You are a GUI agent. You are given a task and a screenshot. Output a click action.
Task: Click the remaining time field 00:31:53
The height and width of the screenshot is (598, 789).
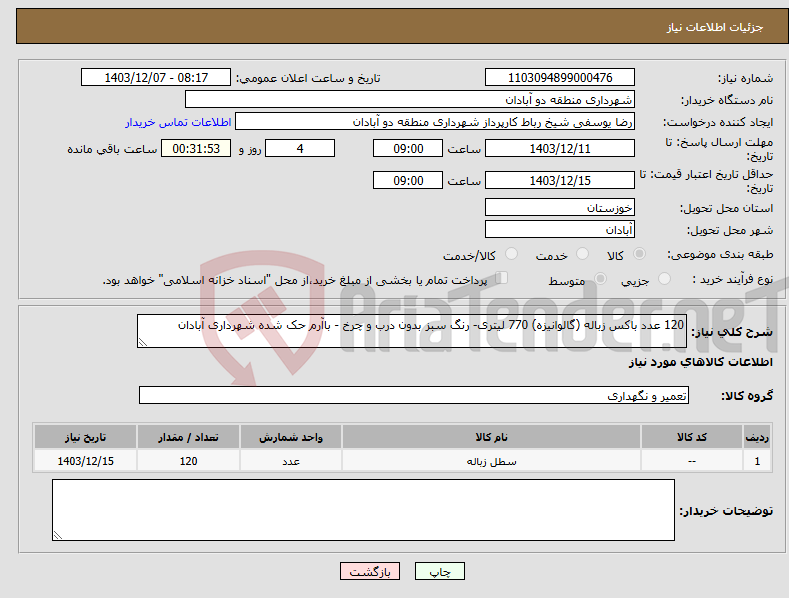[196, 148]
